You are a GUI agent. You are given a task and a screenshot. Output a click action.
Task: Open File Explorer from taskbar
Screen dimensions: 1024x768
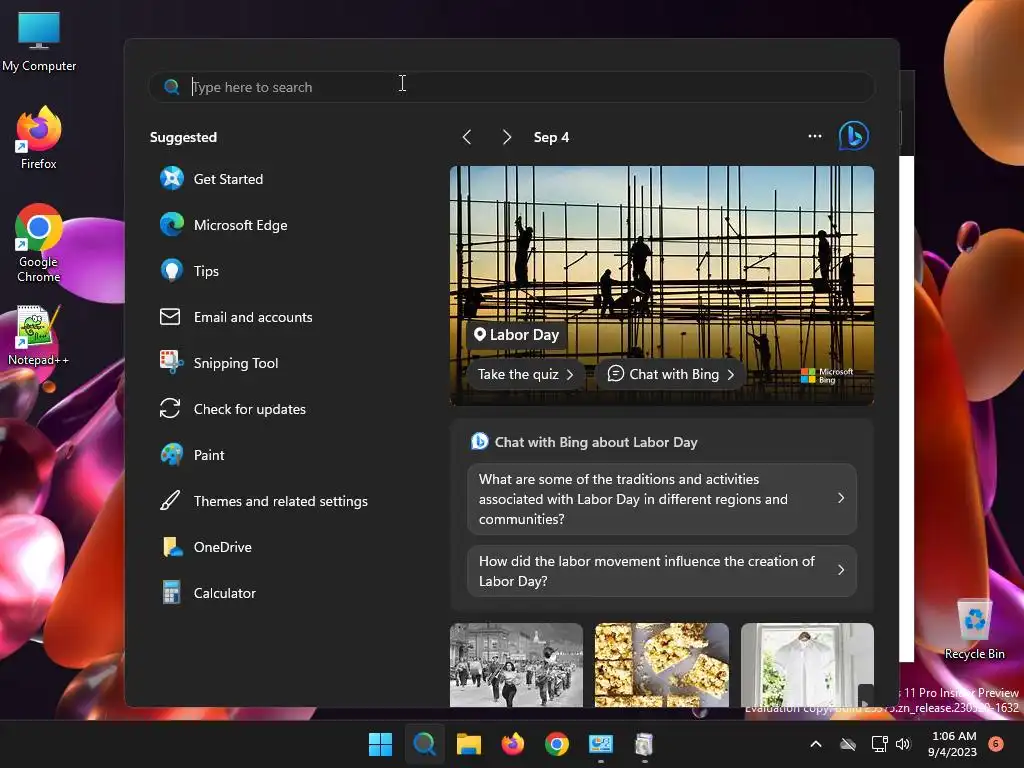click(468, 744)
